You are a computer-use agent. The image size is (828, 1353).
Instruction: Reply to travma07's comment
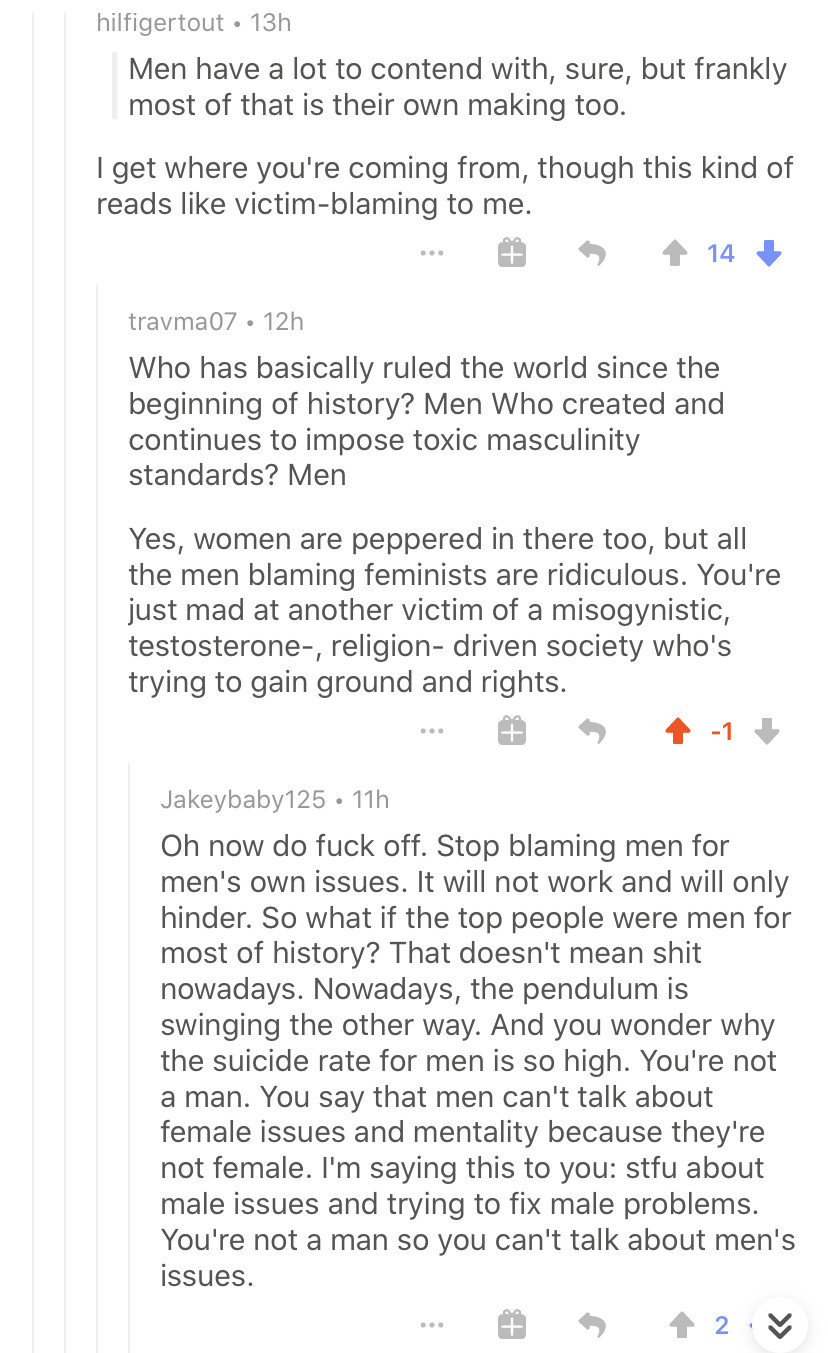pyautogui.click(x=592, y=732)
